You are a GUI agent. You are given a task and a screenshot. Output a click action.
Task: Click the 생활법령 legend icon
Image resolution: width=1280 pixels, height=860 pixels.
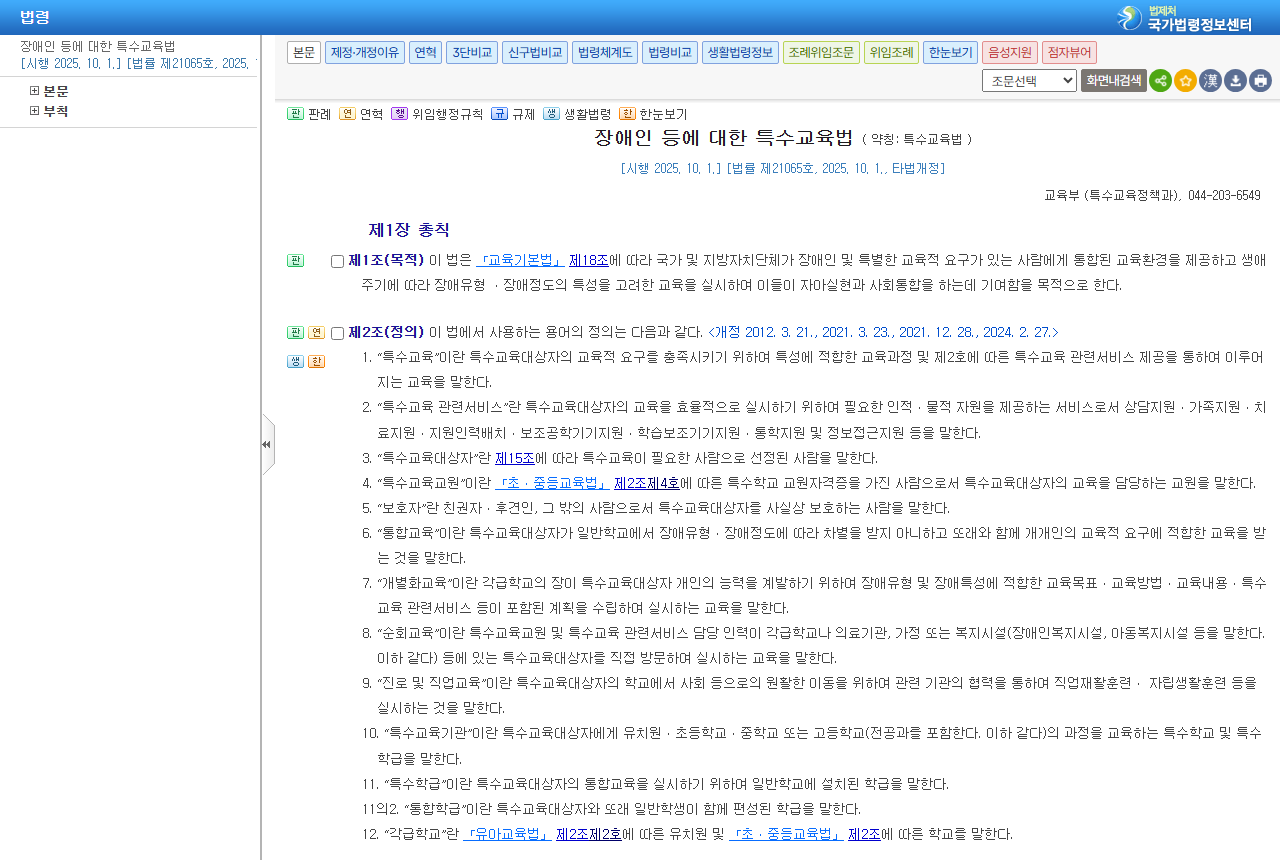click(551, 114)
